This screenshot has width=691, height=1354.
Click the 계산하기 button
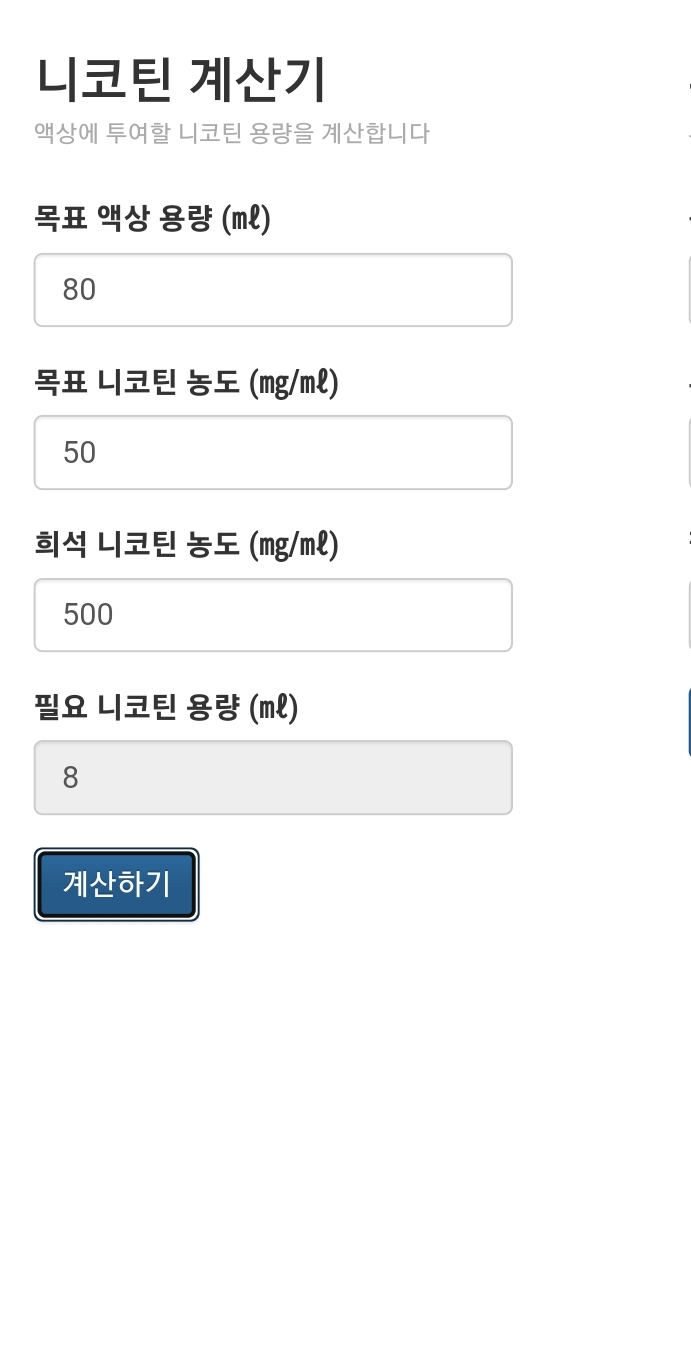(x=117, y=884)
